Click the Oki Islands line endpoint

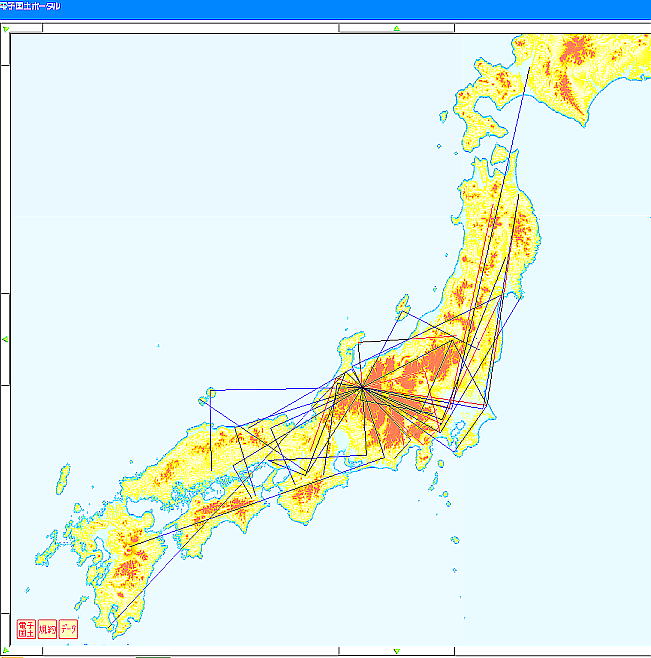(x=210, y=391)
